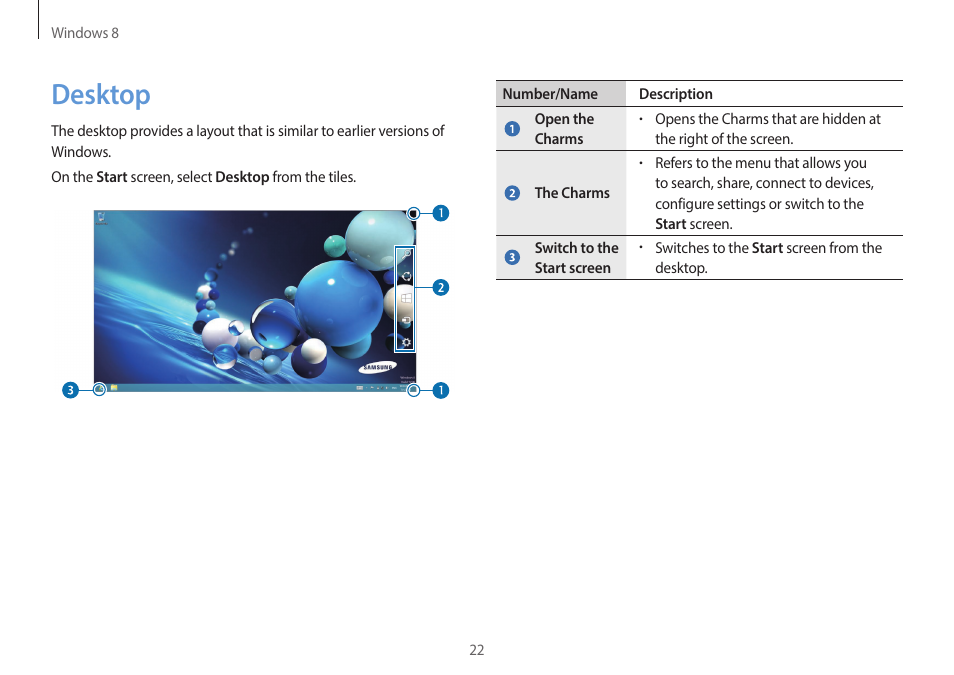Click the Samsung logo on the wallpaper screenshot
954x675 pixels.
(x=377, y=368)
